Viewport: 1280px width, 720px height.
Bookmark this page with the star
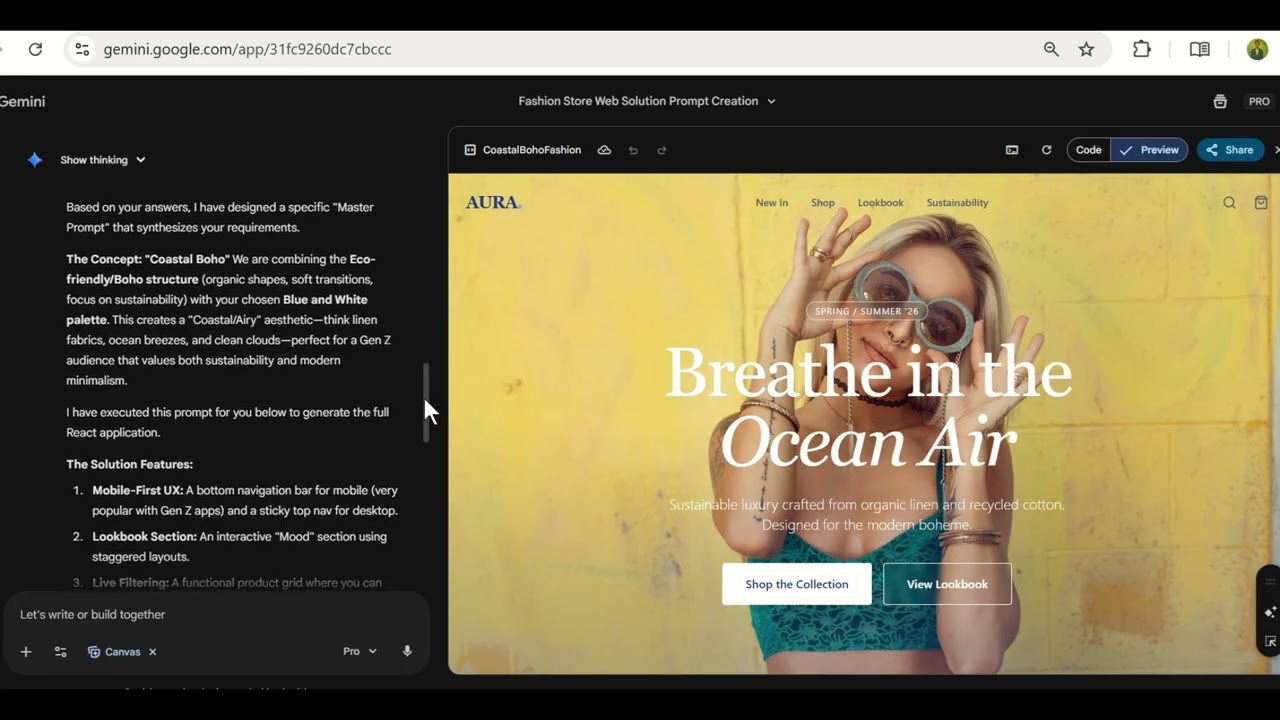pyautogui.click(x=1086, y=49)
